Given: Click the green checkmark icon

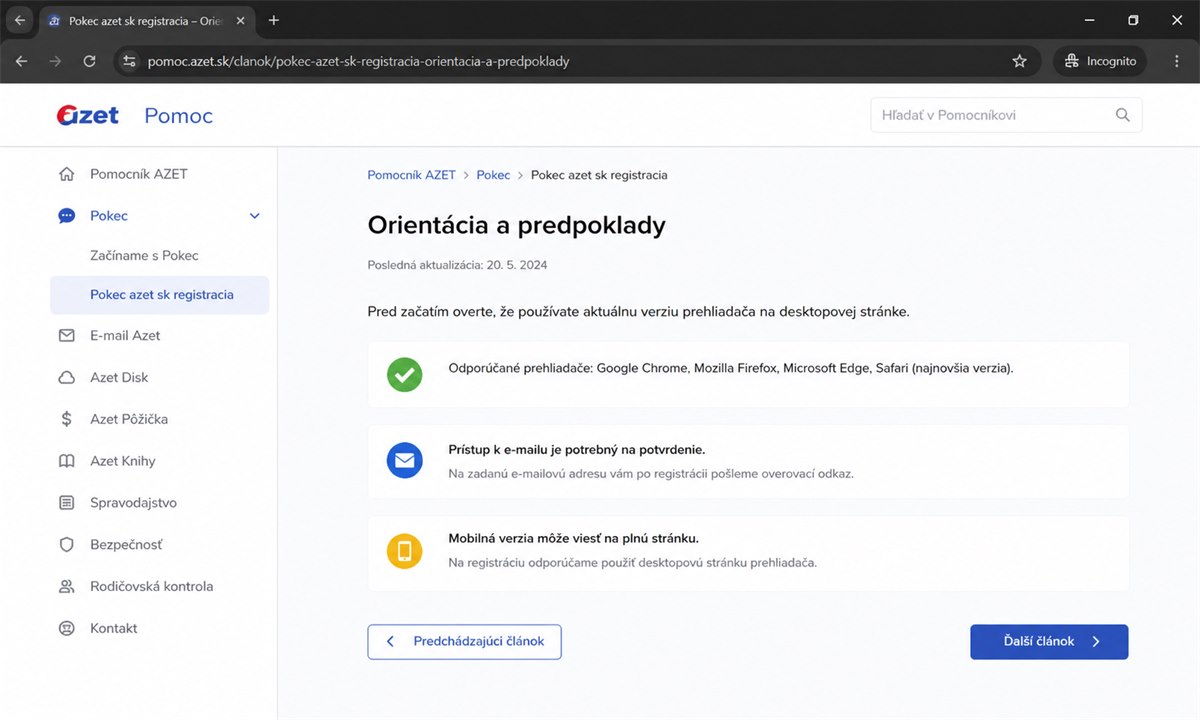Looking at the screenshot, I should pyautogui.click(x=405, y=375).
